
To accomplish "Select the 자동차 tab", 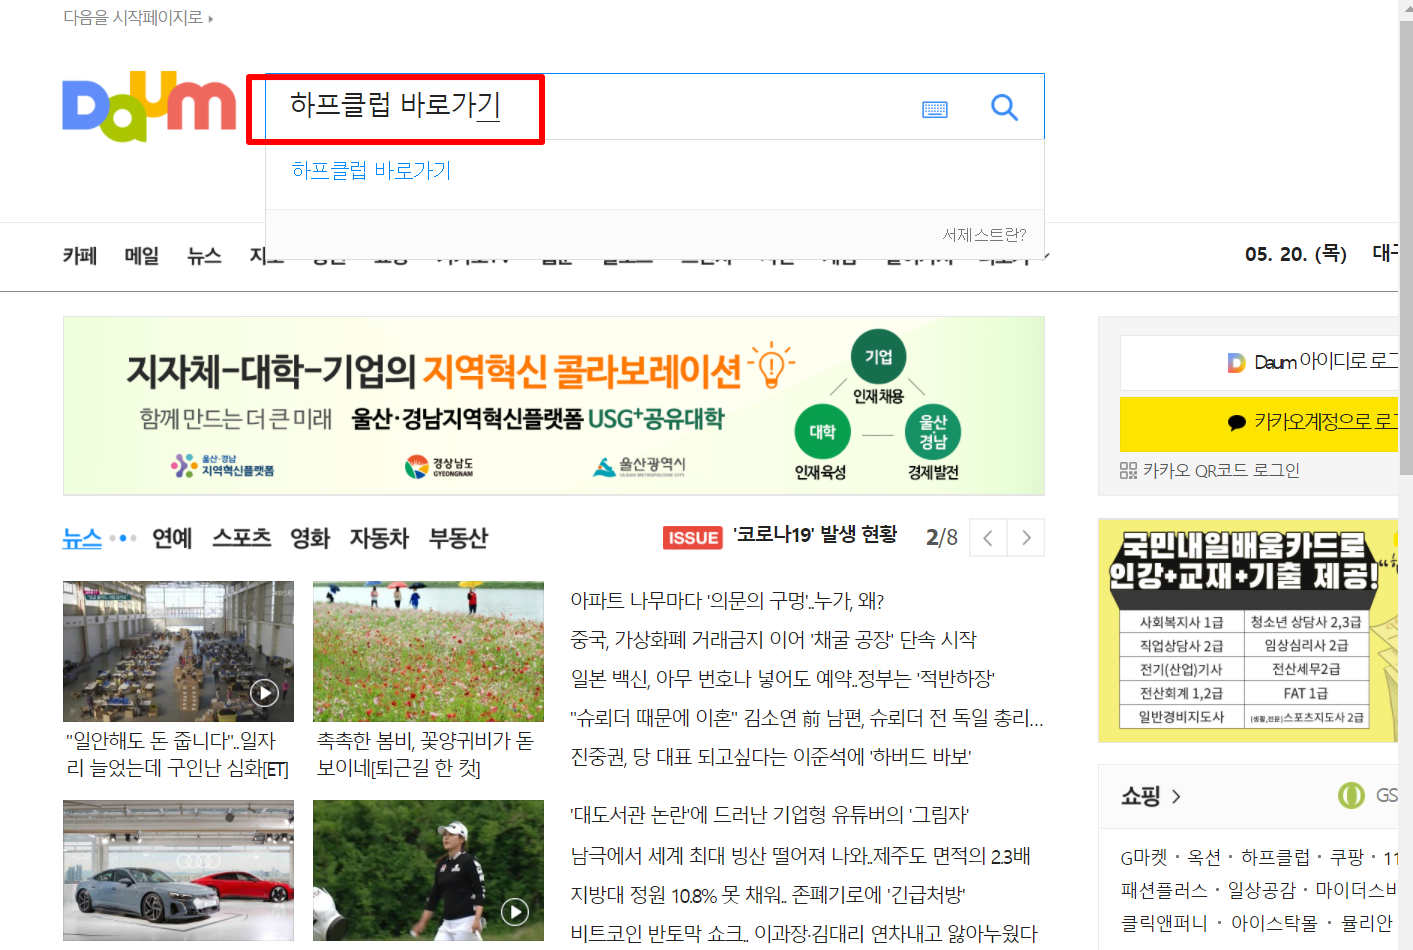I will (x=379, y=538).
